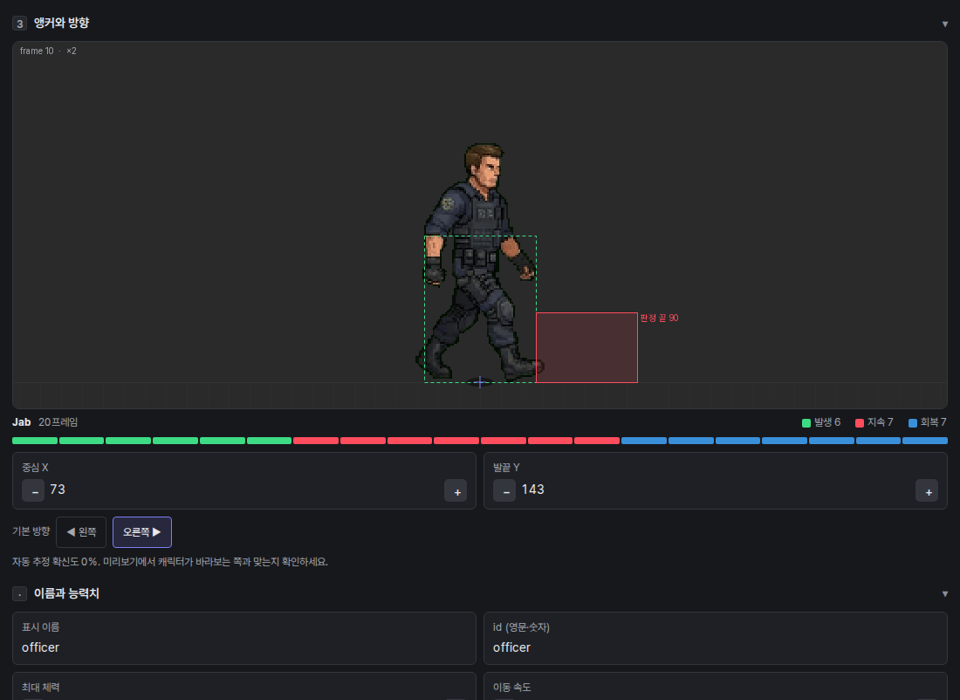Set default direction to 왼쪽

[x=81, y=532]
